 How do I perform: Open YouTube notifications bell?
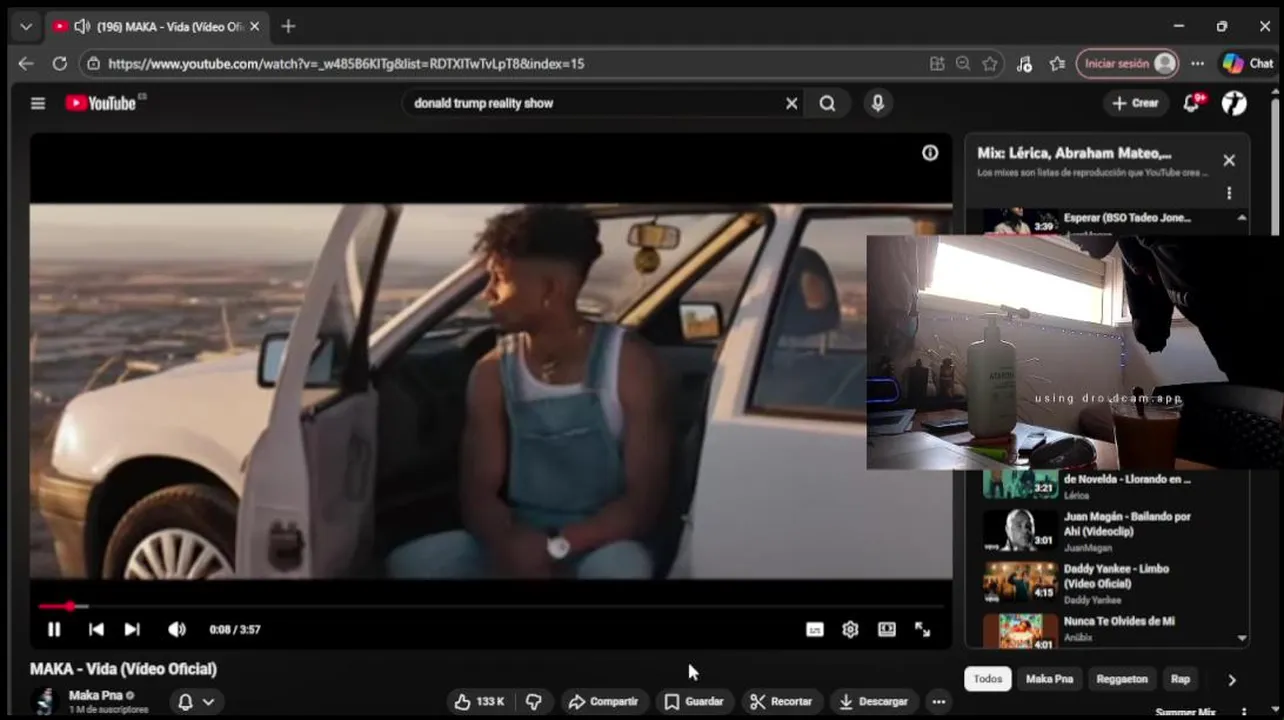click(1191, 103)
